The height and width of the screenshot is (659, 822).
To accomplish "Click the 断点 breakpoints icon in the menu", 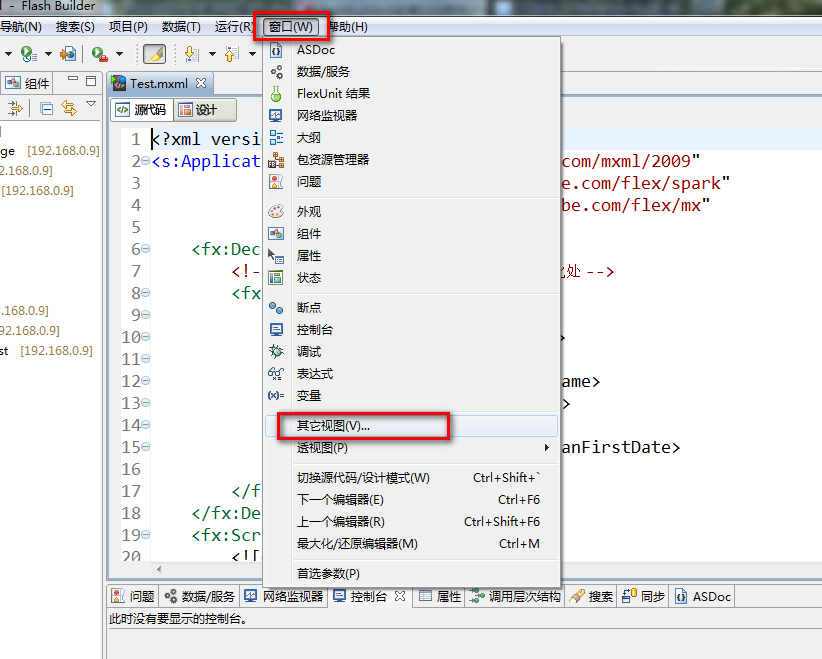I will click(x=276, y=308).
